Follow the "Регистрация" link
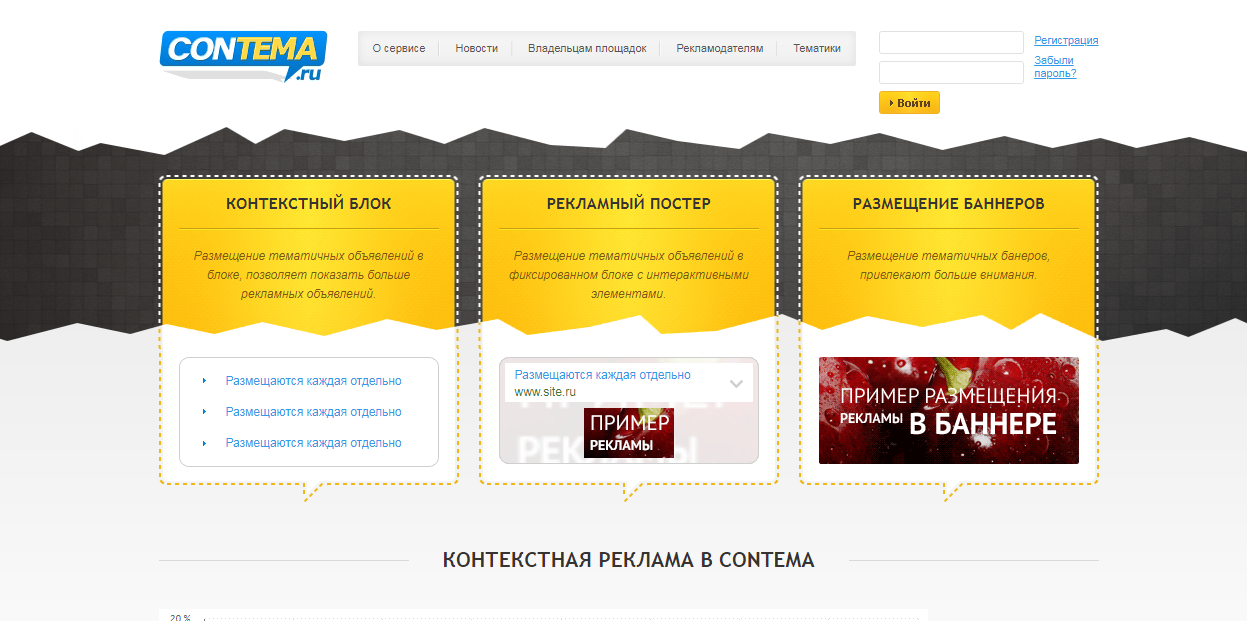 [1066, 41]
